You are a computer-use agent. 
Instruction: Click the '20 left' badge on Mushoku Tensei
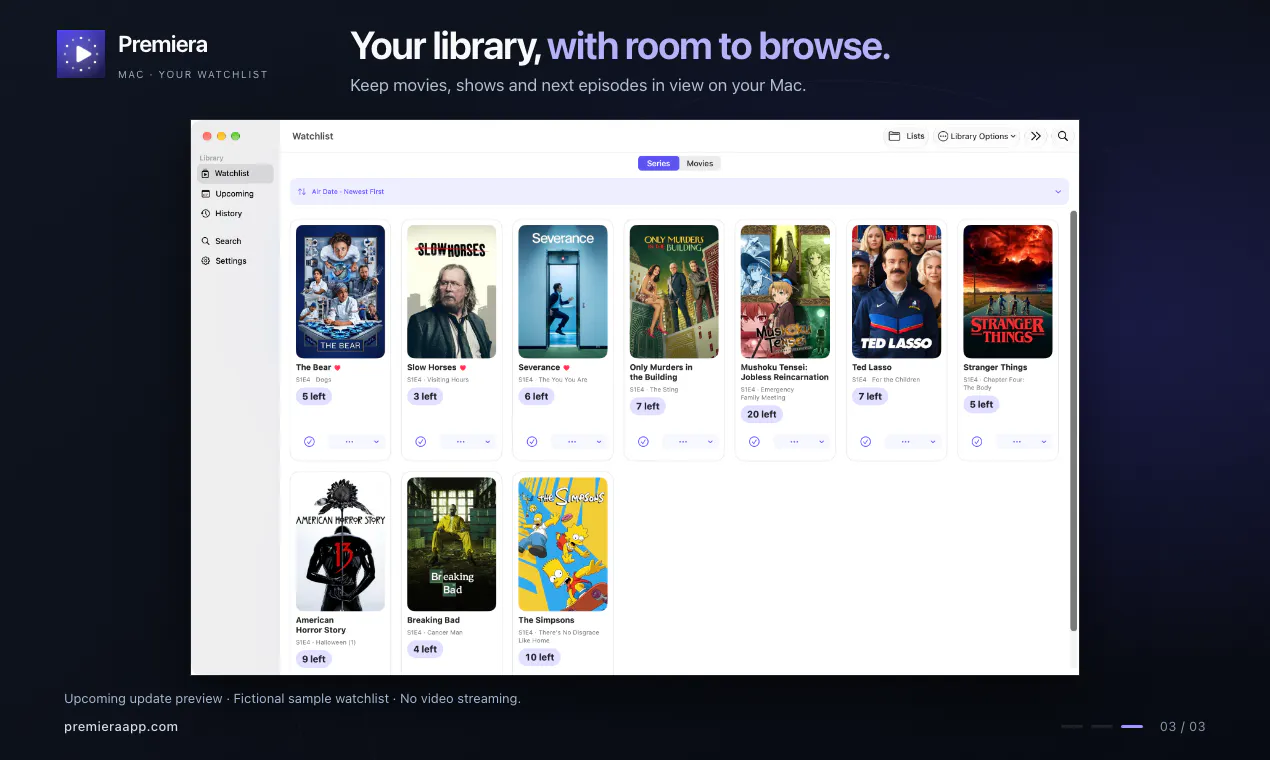point(762,414)
